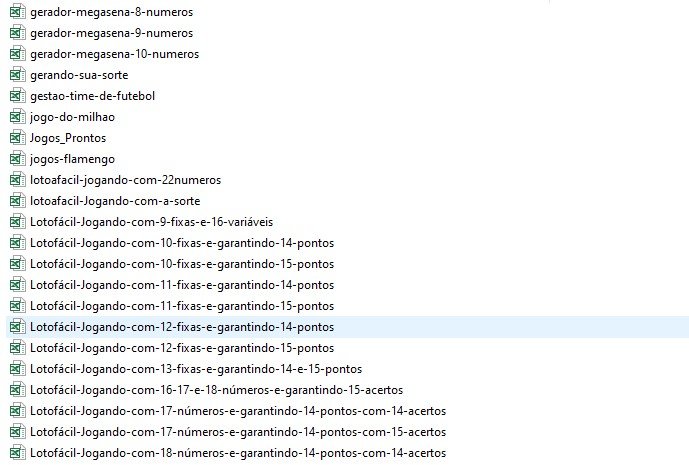
Task: Select the gestao-time-de-futebol file name
Action: coord(93,96)
